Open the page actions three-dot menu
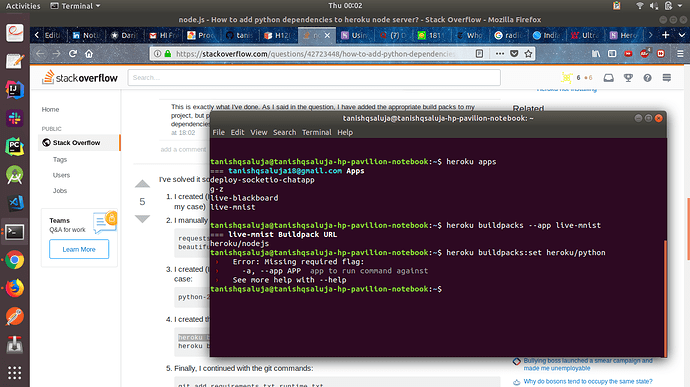Screen dimensions: 690x387 coord(500,54)
